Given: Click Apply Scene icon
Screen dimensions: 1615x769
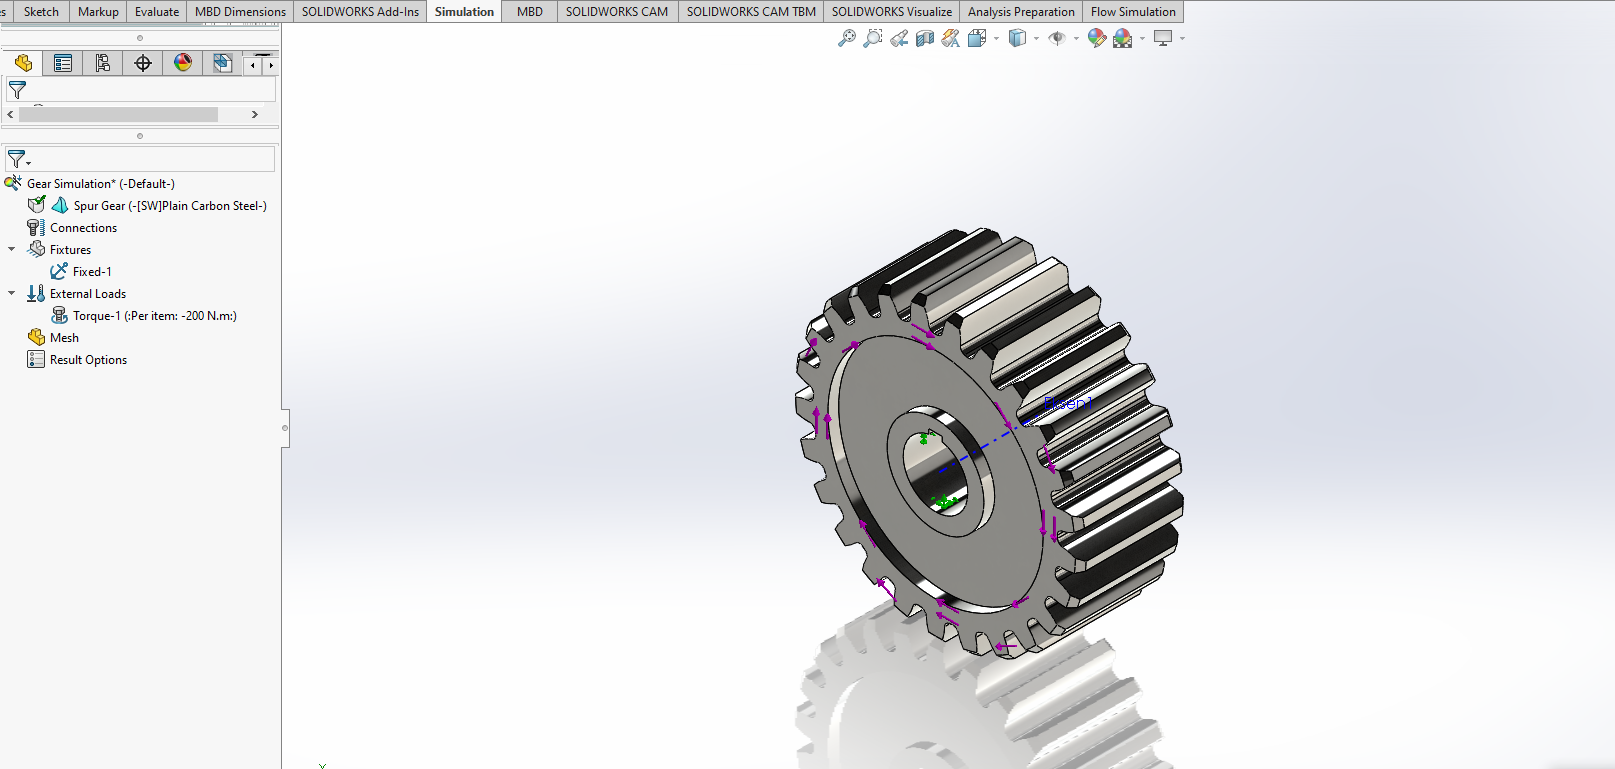Looking at the screenshot, I should [x=1123, y=38].
